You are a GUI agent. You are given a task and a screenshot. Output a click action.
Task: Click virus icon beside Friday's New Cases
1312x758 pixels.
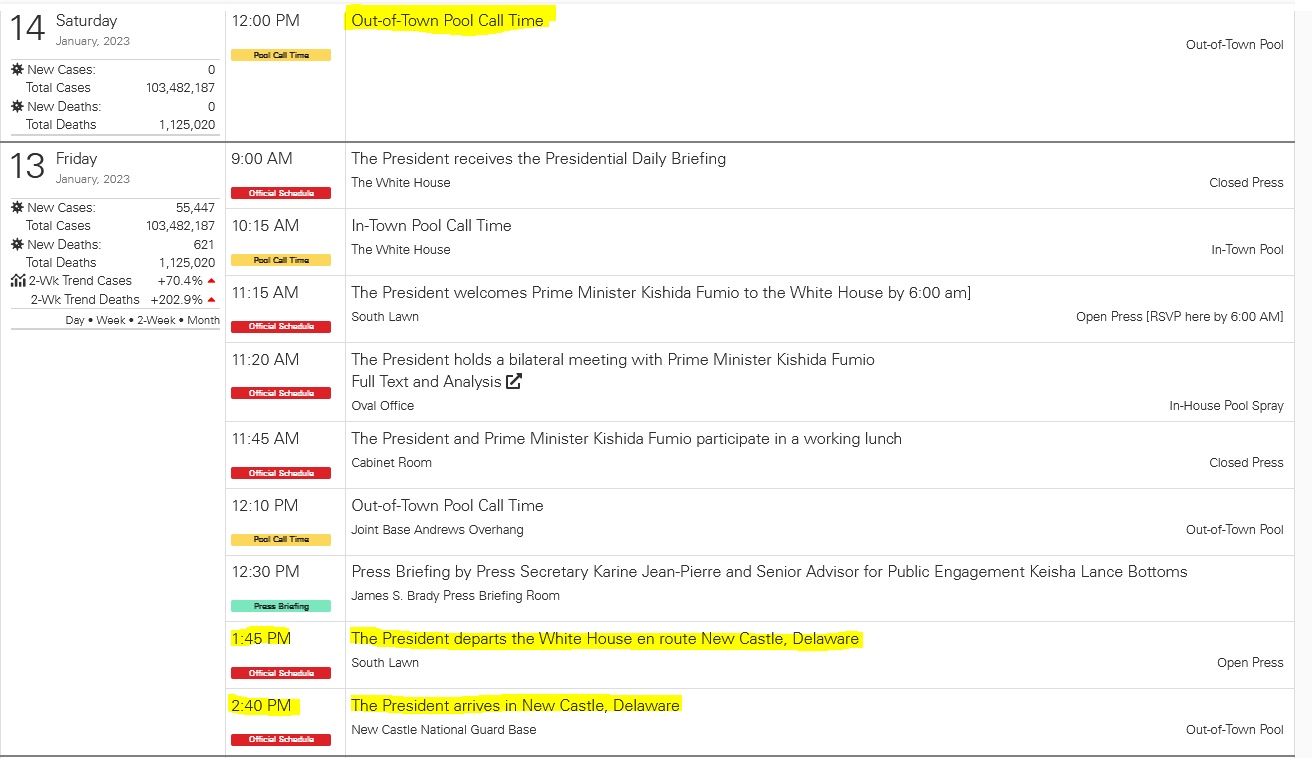tap(17, 208)
